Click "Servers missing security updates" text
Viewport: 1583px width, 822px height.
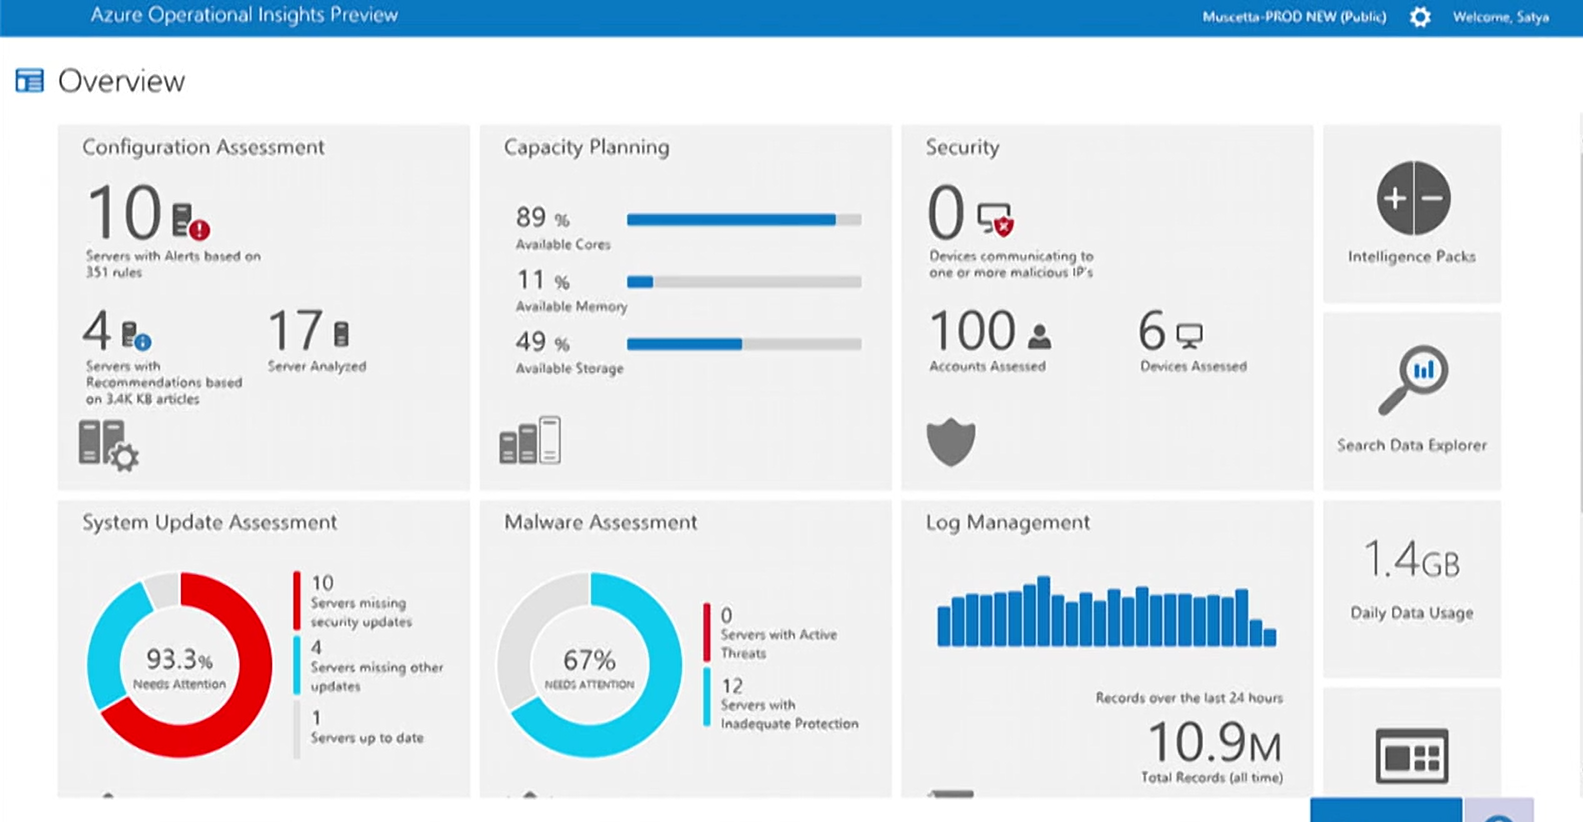pos(360,612)
